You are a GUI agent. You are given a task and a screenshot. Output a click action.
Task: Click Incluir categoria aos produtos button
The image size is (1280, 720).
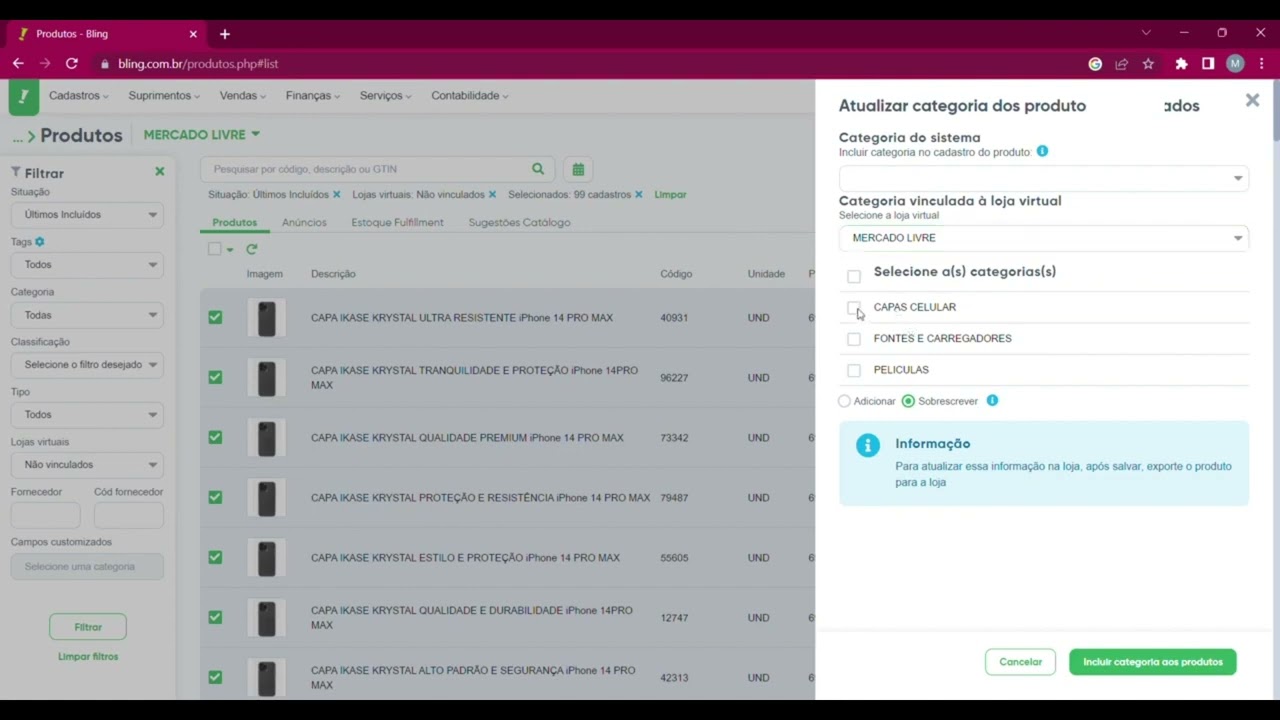(1152, 662)
